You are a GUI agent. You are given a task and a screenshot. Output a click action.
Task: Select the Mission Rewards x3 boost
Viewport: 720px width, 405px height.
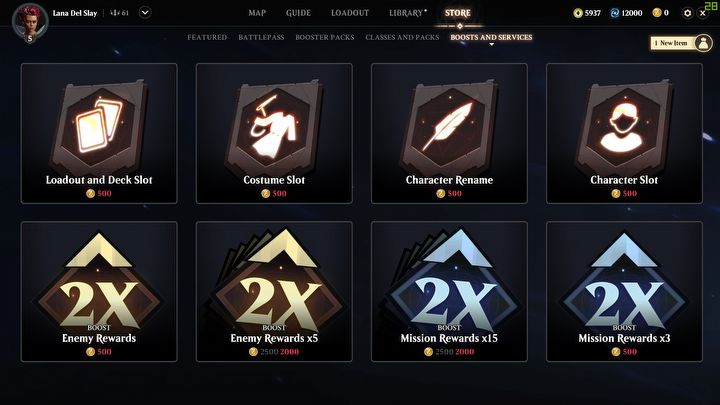[624, 292]
